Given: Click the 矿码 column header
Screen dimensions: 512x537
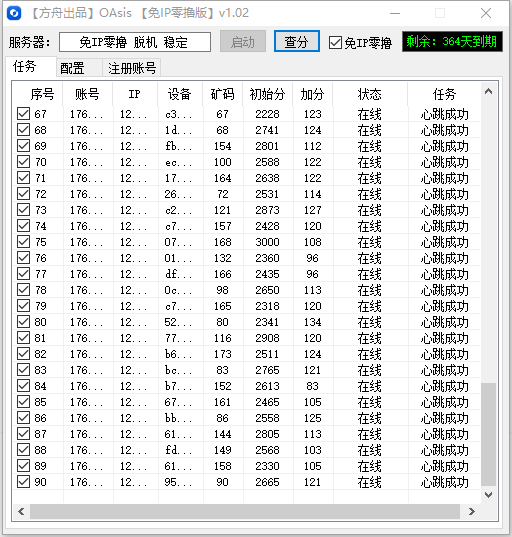Looking at the screenshot, I should pyautogui.click(x=223, y=94).
